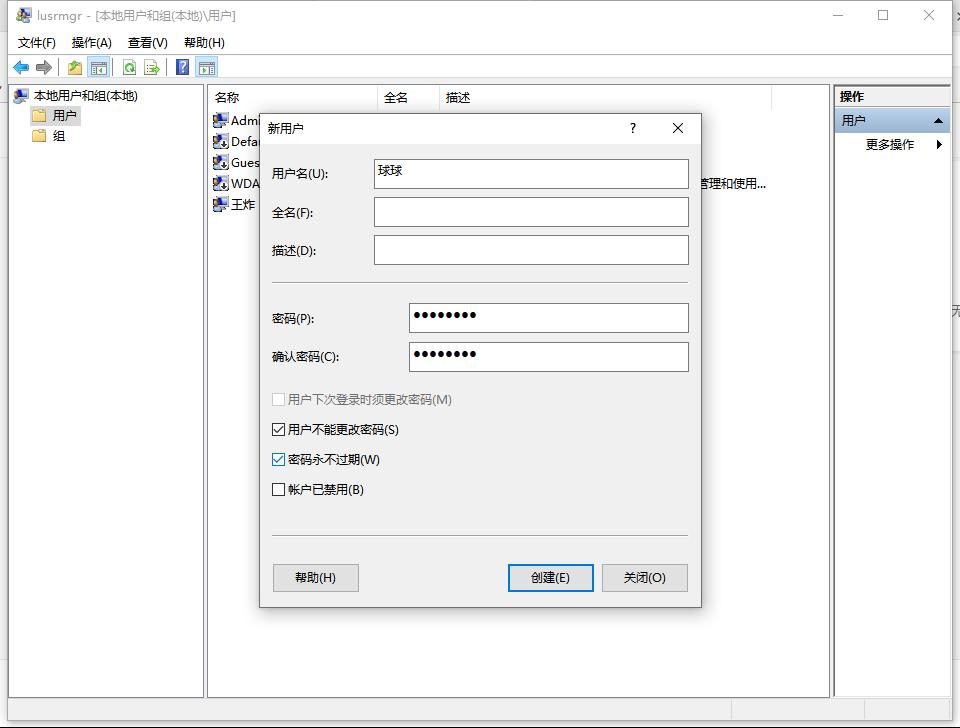This screenshot has width=960, height=728.
Task: Click the 全名(F) input field
Action: click(x=531, y=212)
